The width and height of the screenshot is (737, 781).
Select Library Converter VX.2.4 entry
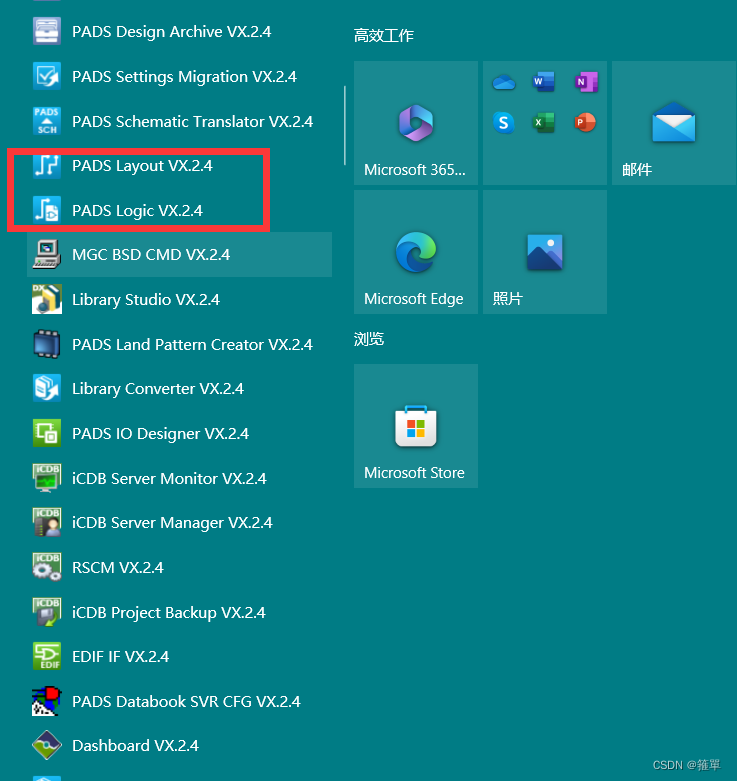coord(157,389)
